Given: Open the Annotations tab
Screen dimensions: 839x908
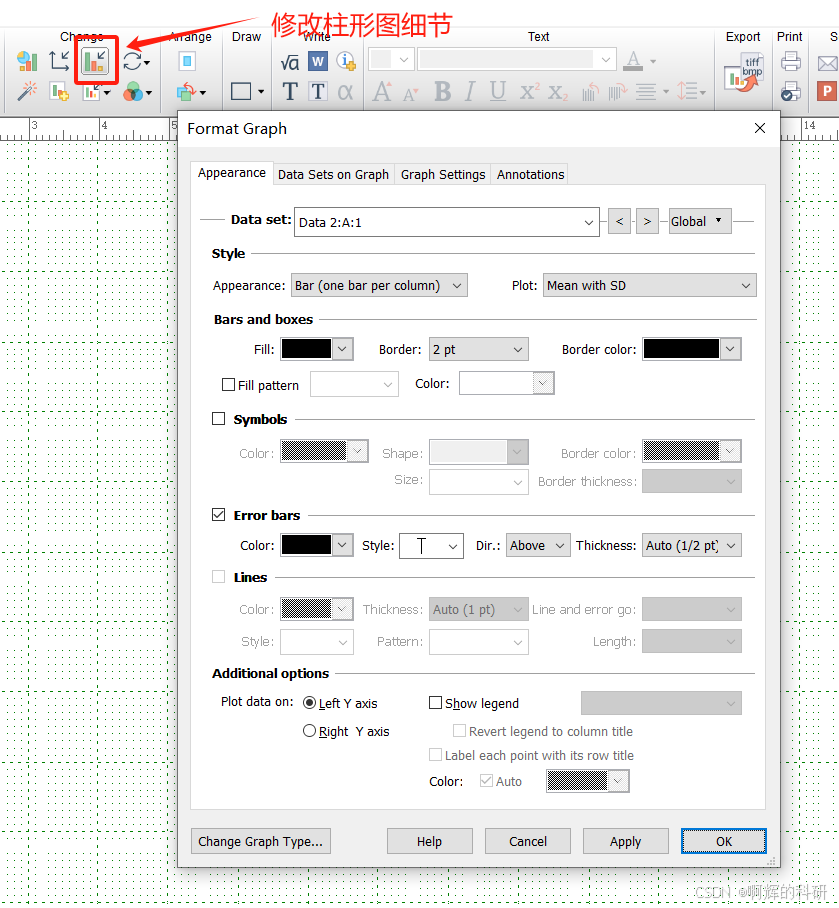Looking at the screenshot, I should (x=529, y=174).
